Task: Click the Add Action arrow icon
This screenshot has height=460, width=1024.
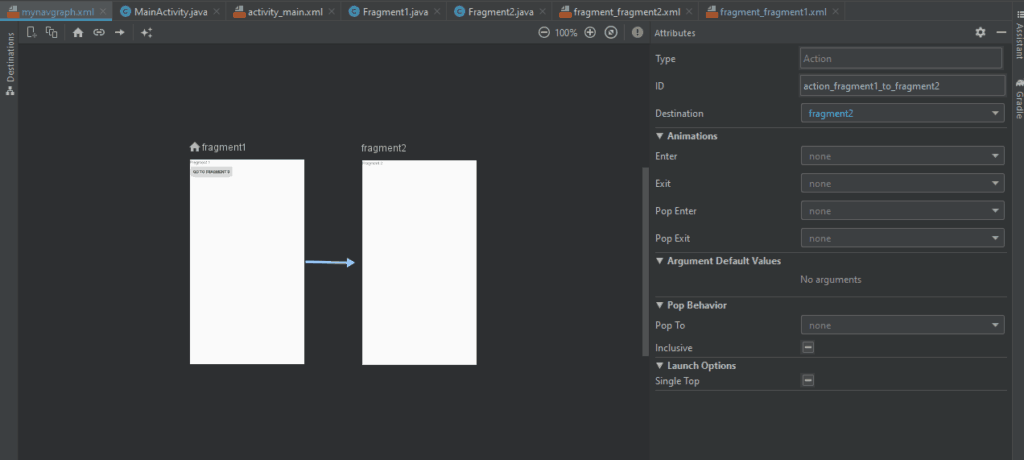Action: pyautogui.click(x=120, y=32)
